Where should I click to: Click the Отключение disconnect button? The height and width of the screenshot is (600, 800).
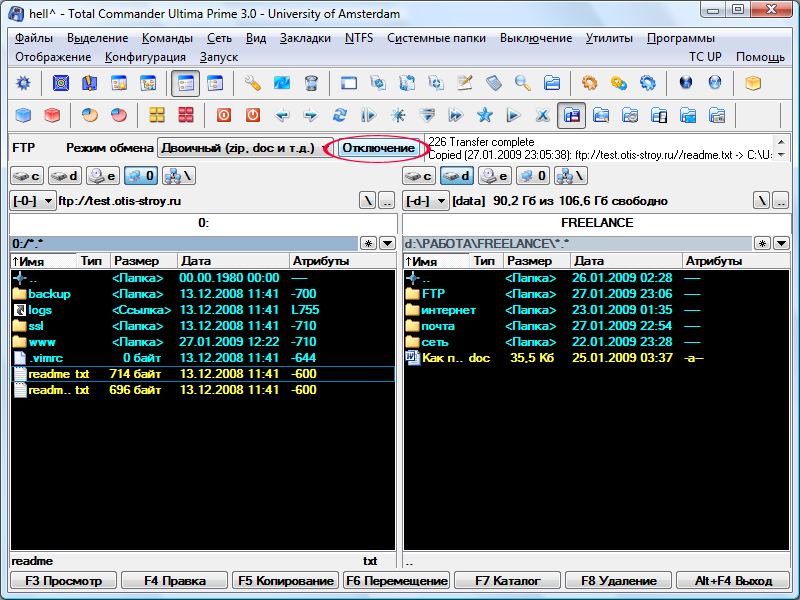click(378, 148)
